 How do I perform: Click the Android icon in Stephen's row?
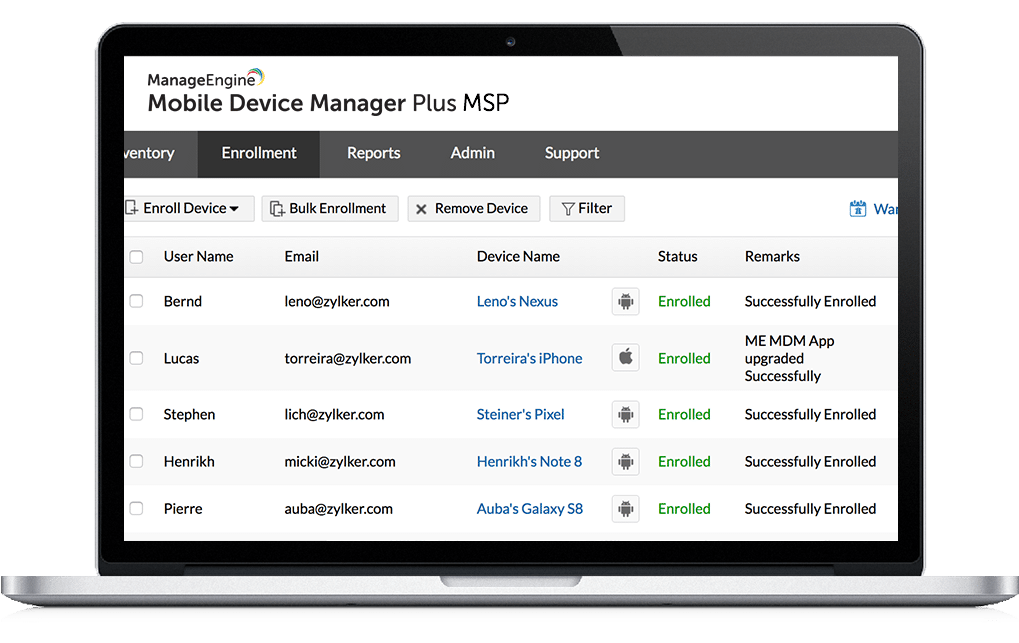[x=625, y=414]
